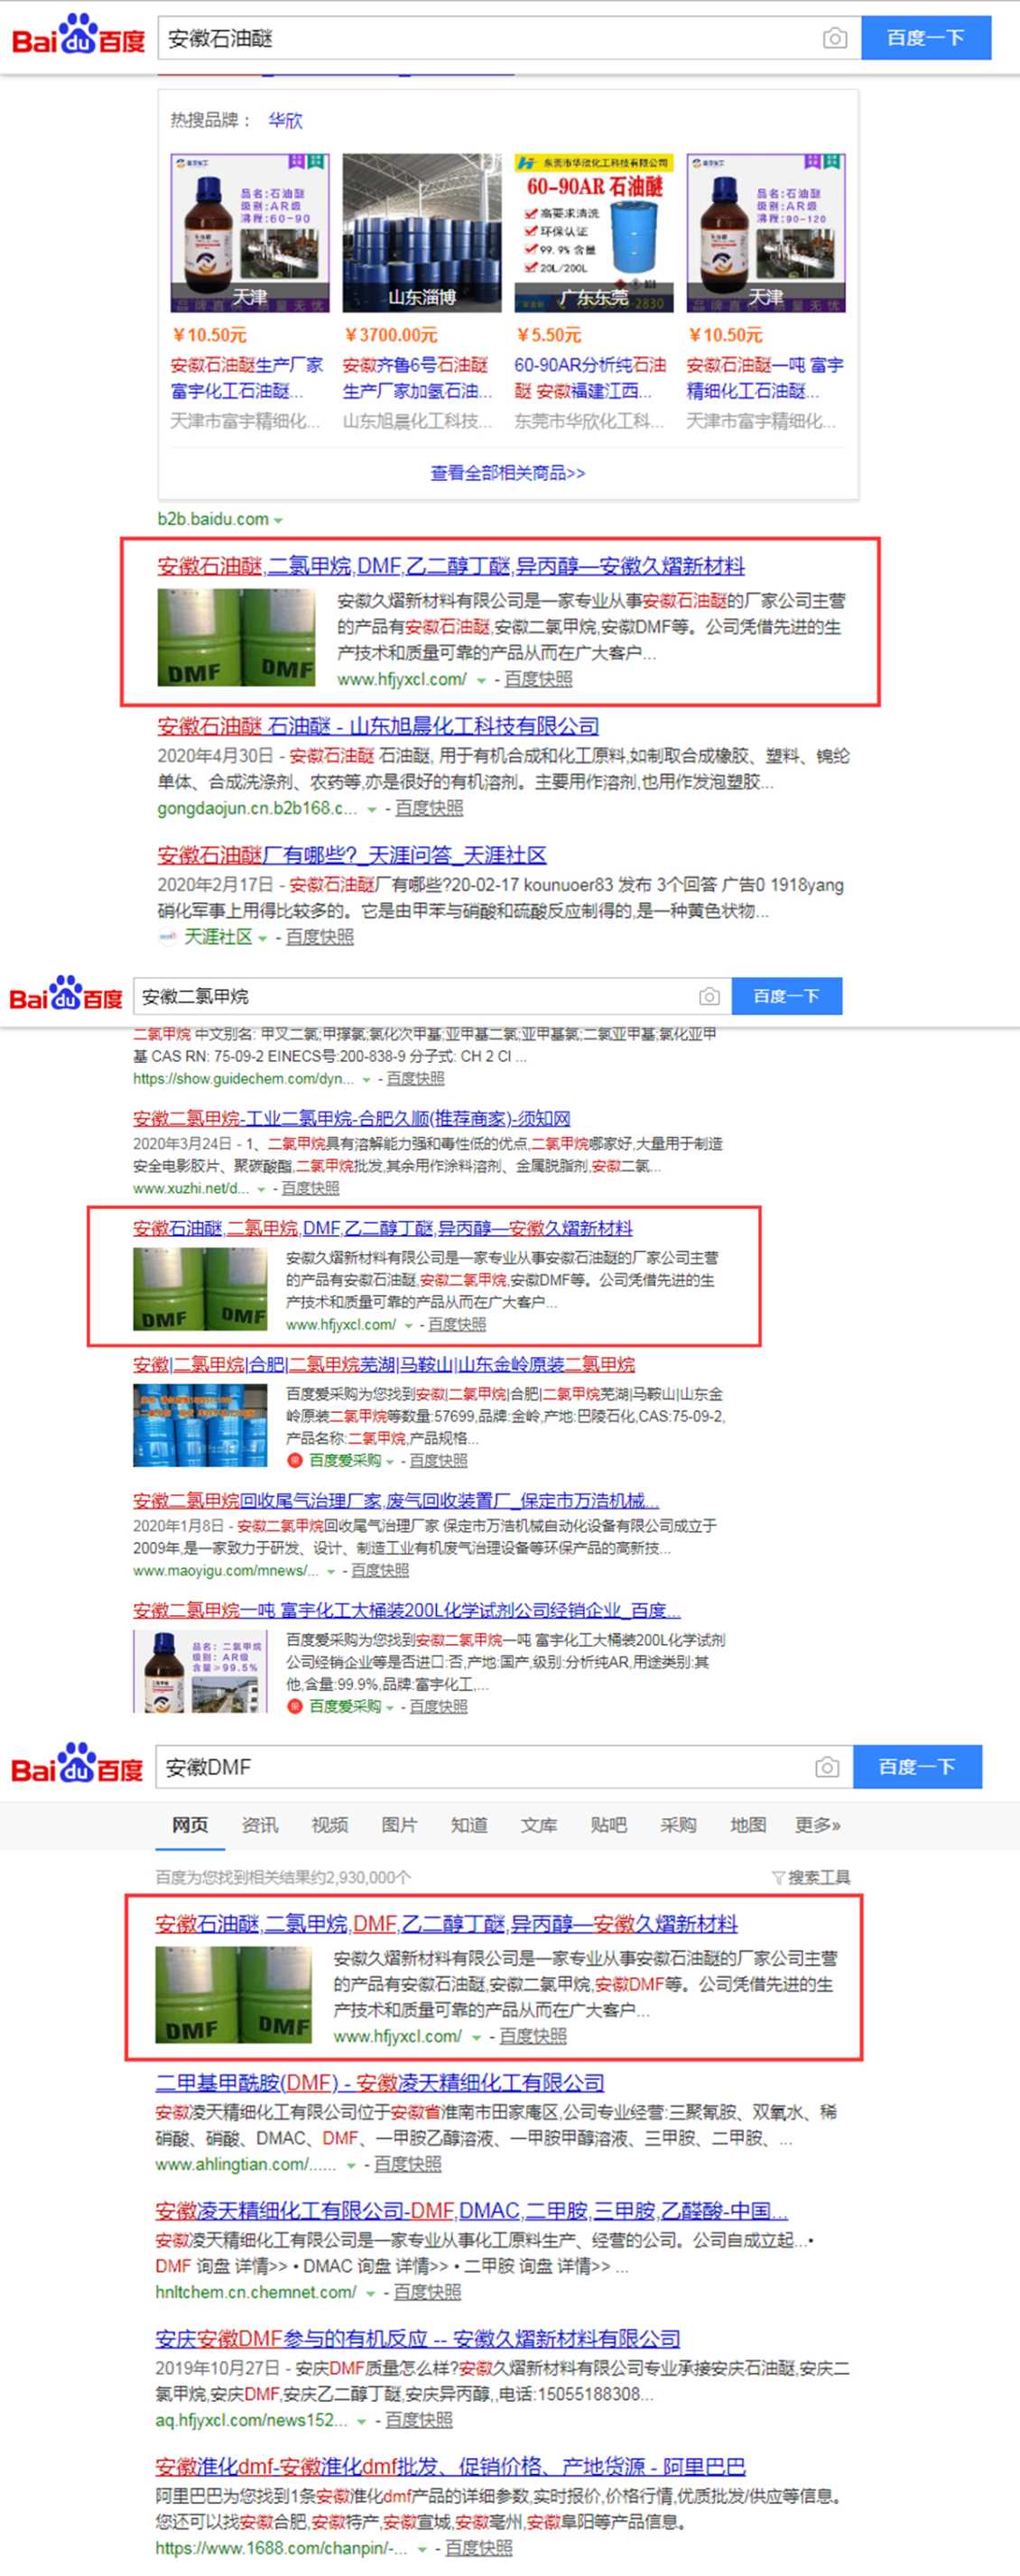Click red 百度爱采购 icon under 山东金岭原装二氯甲烷 result

point(295,1461)
